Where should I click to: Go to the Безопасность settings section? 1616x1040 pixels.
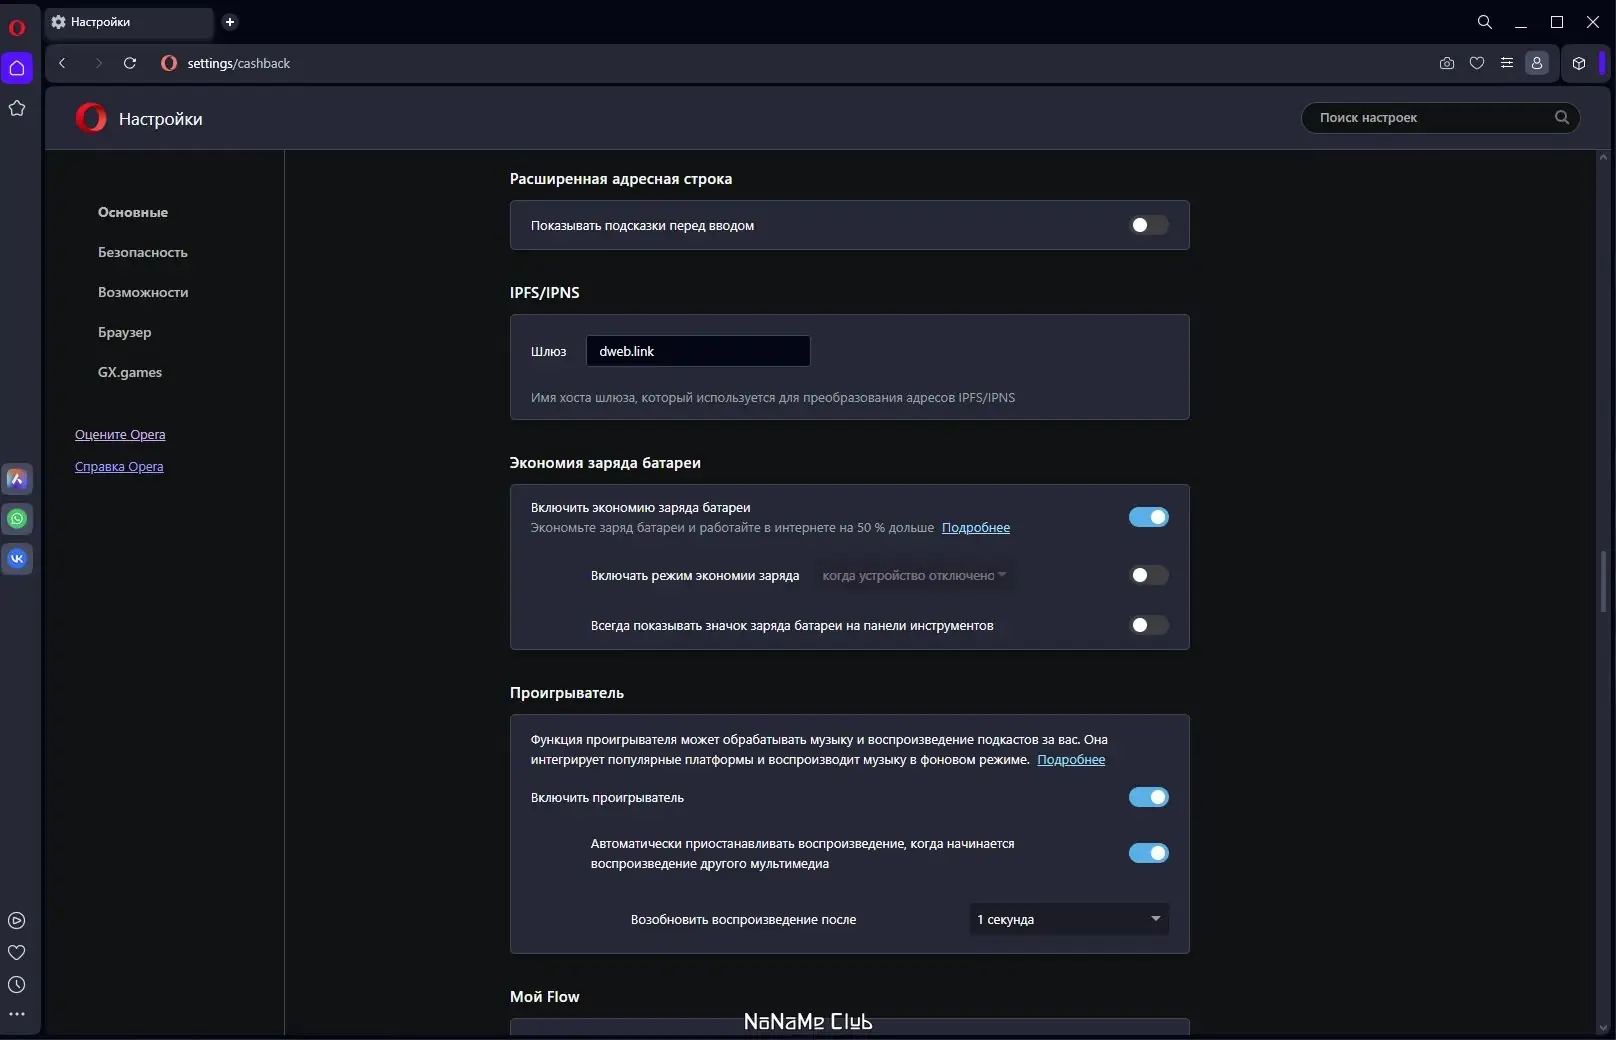tap(143, 252)
